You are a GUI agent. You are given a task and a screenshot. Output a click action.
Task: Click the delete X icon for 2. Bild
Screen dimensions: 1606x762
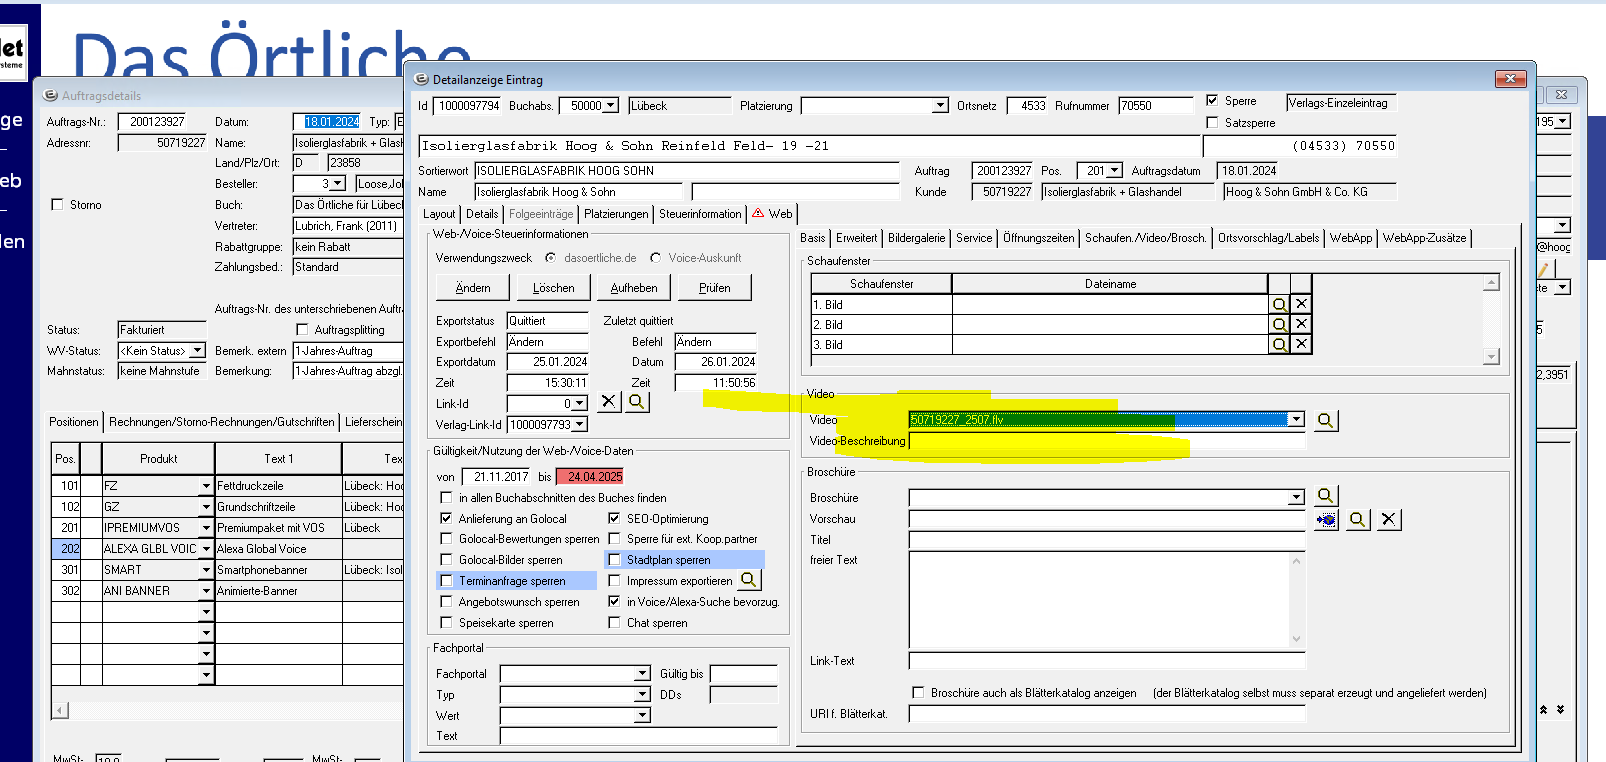point(1301,324)
